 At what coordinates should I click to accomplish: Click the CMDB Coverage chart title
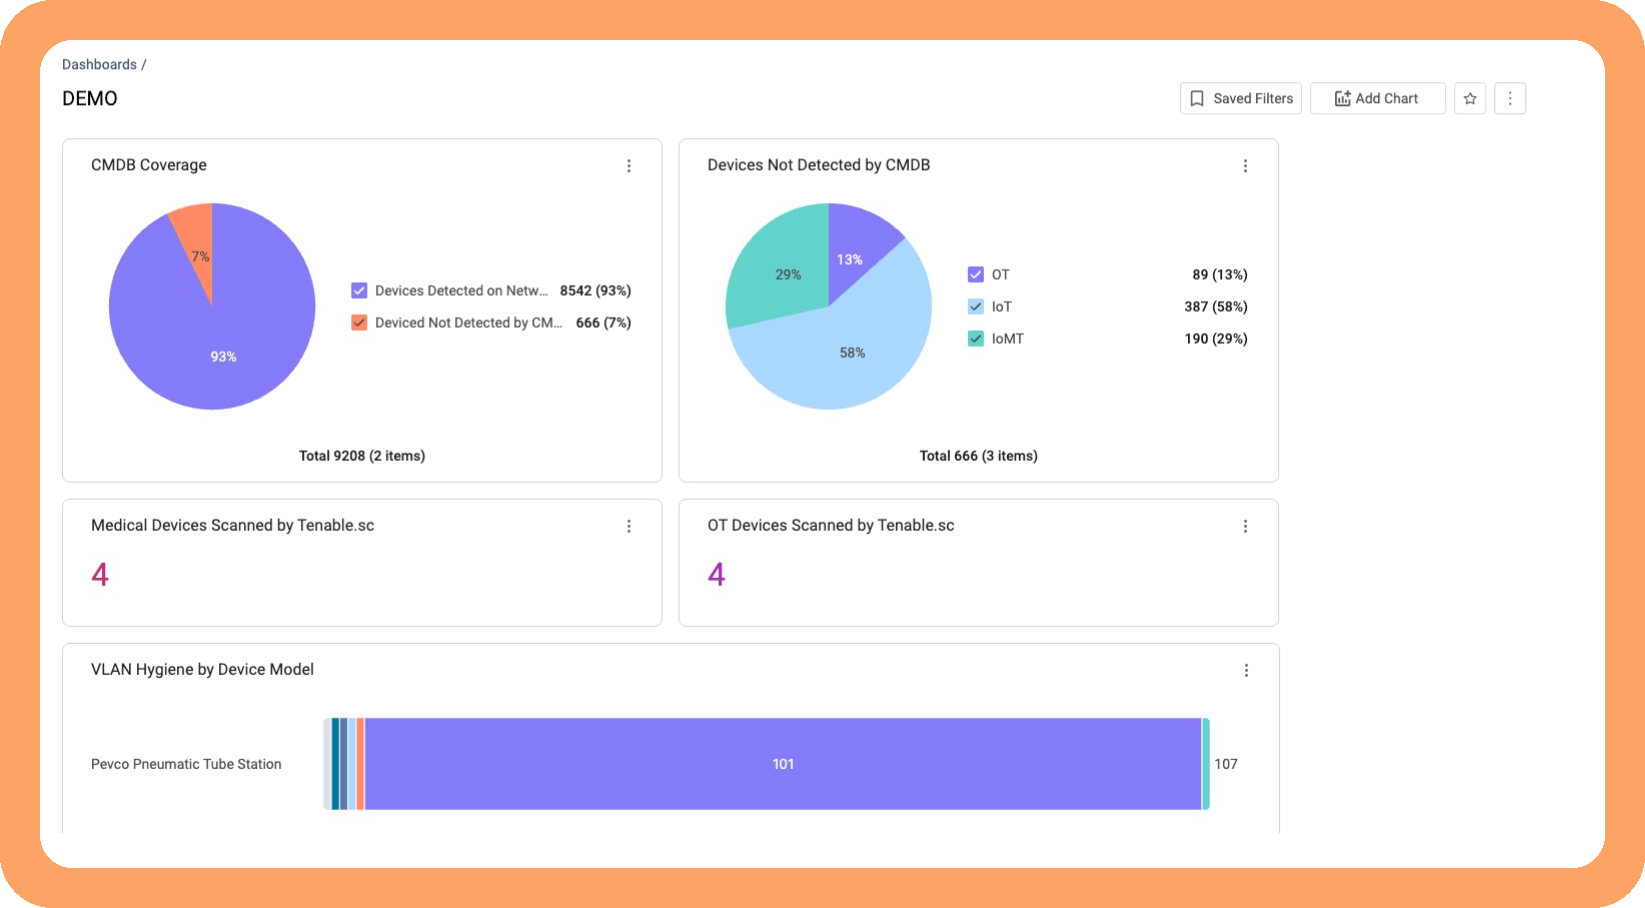(149, 165)
